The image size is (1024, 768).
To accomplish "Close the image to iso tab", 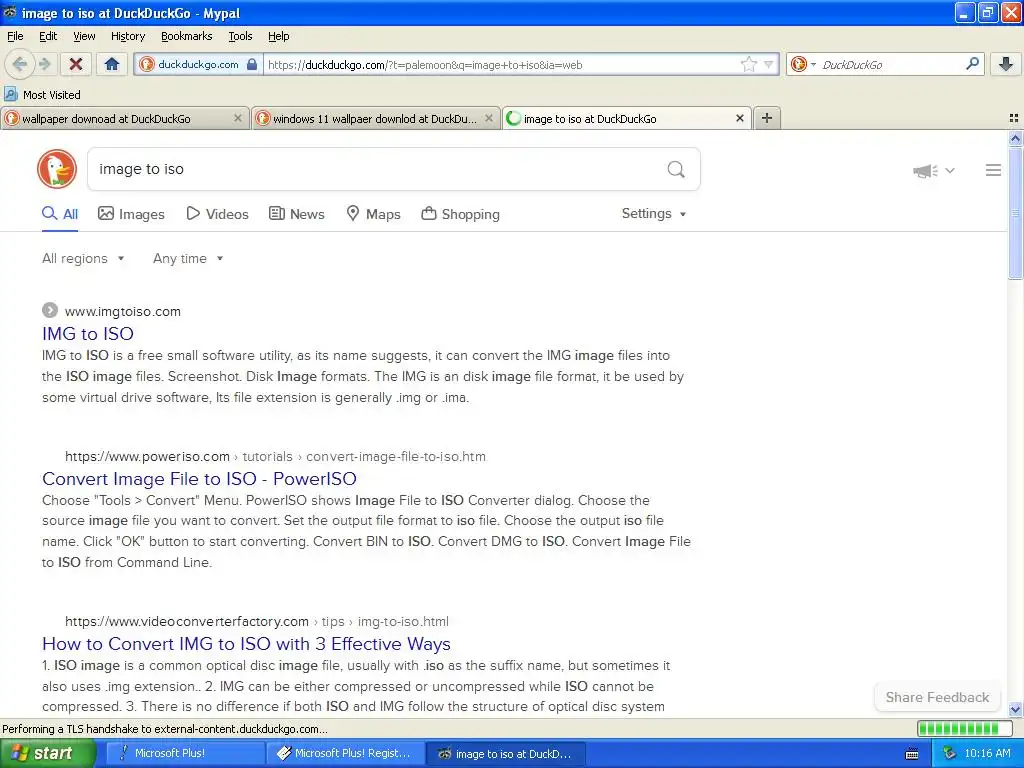I will (739, 118).
